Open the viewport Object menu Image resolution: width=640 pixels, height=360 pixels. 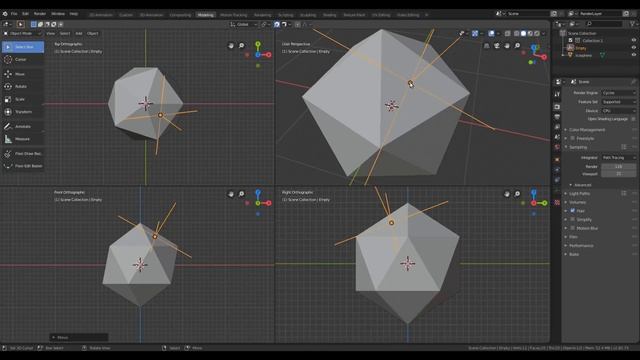tap(93, 33)
